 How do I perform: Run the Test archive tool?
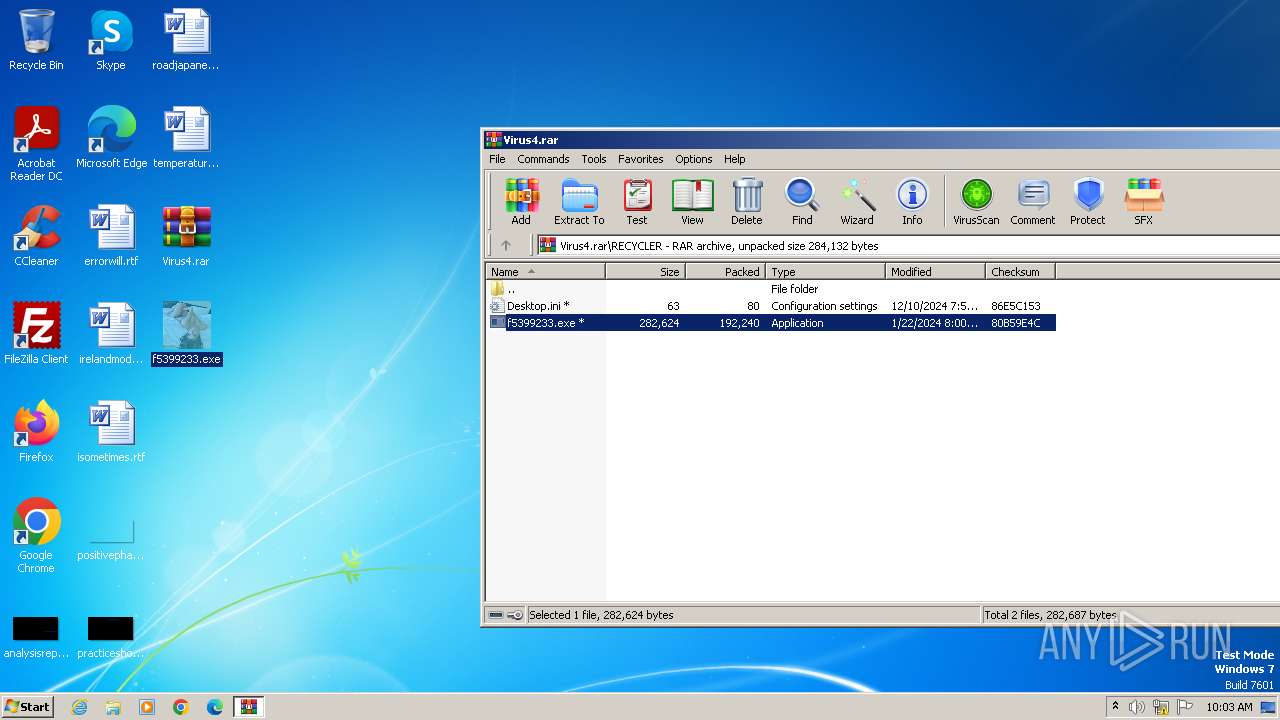pyautogui.click(x=637, y=201)
